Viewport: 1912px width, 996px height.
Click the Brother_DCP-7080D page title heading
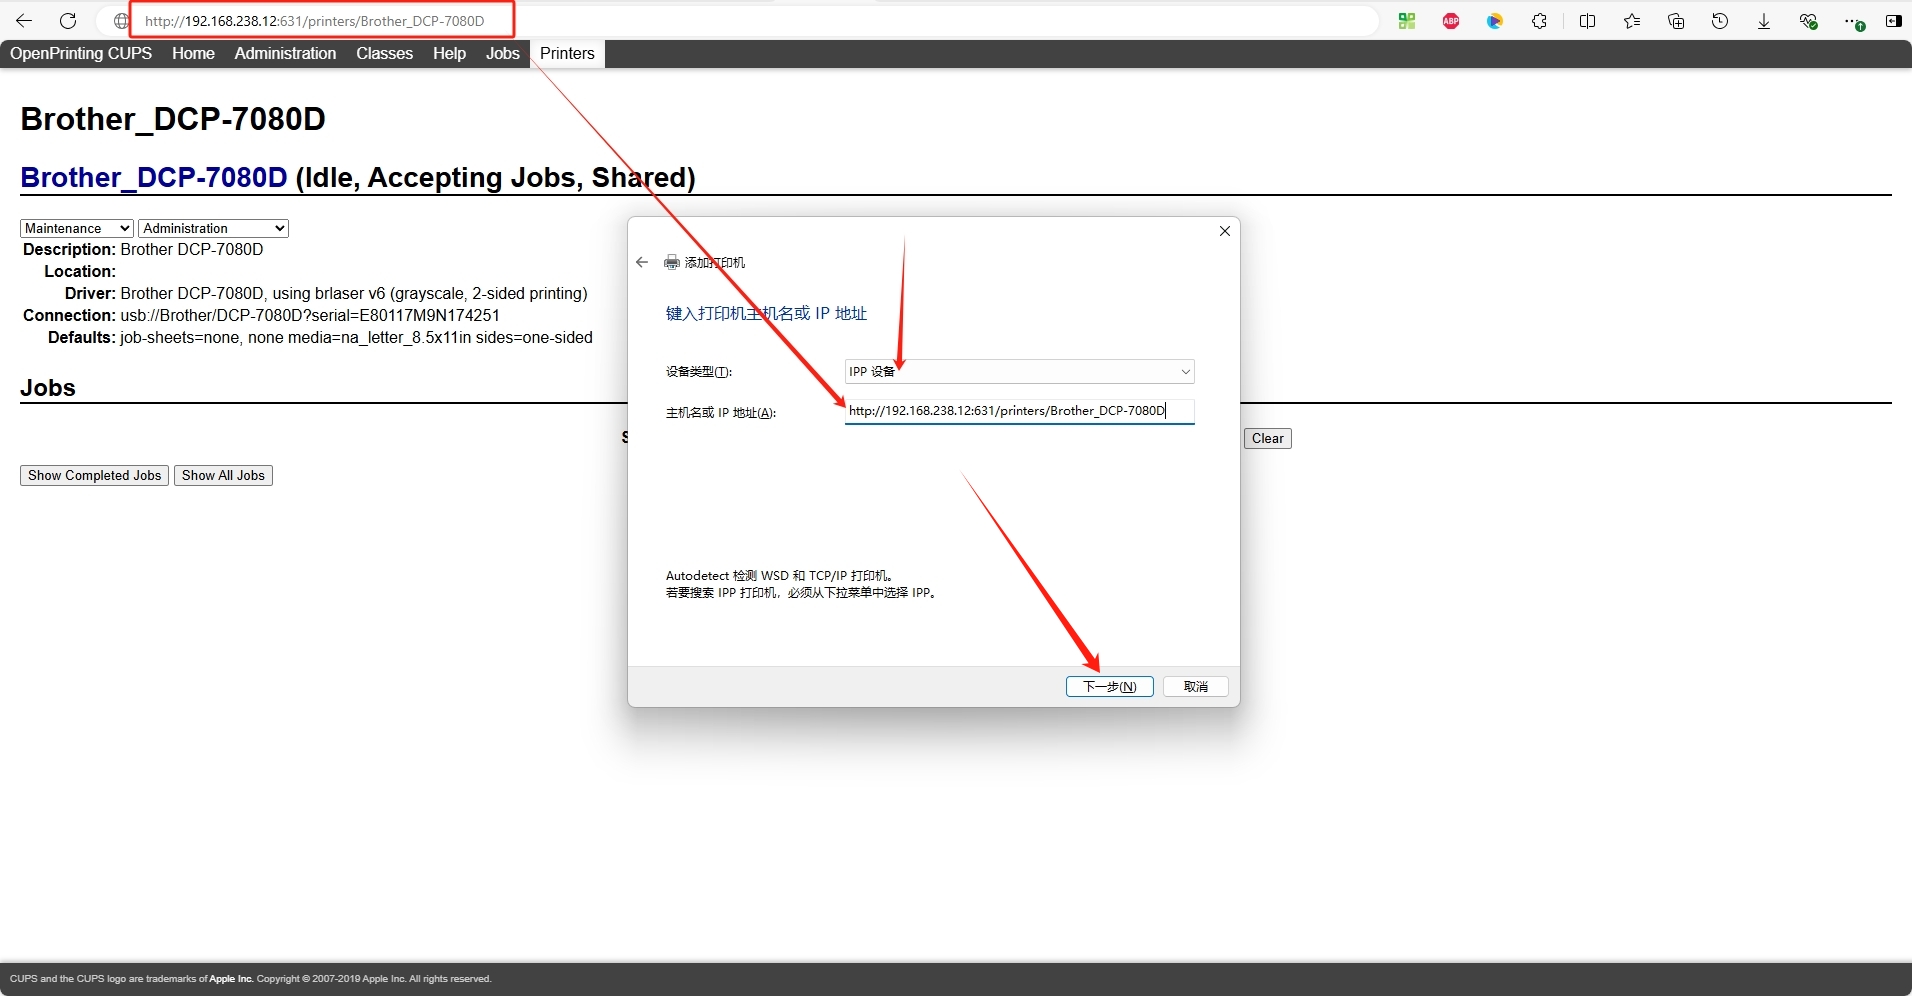pyautogui.click(x=173, y=118)
